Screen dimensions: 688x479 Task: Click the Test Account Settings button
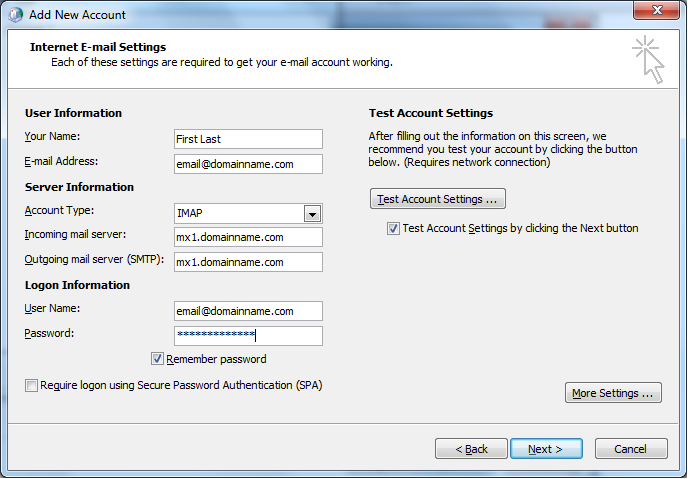tap(438, 199)
